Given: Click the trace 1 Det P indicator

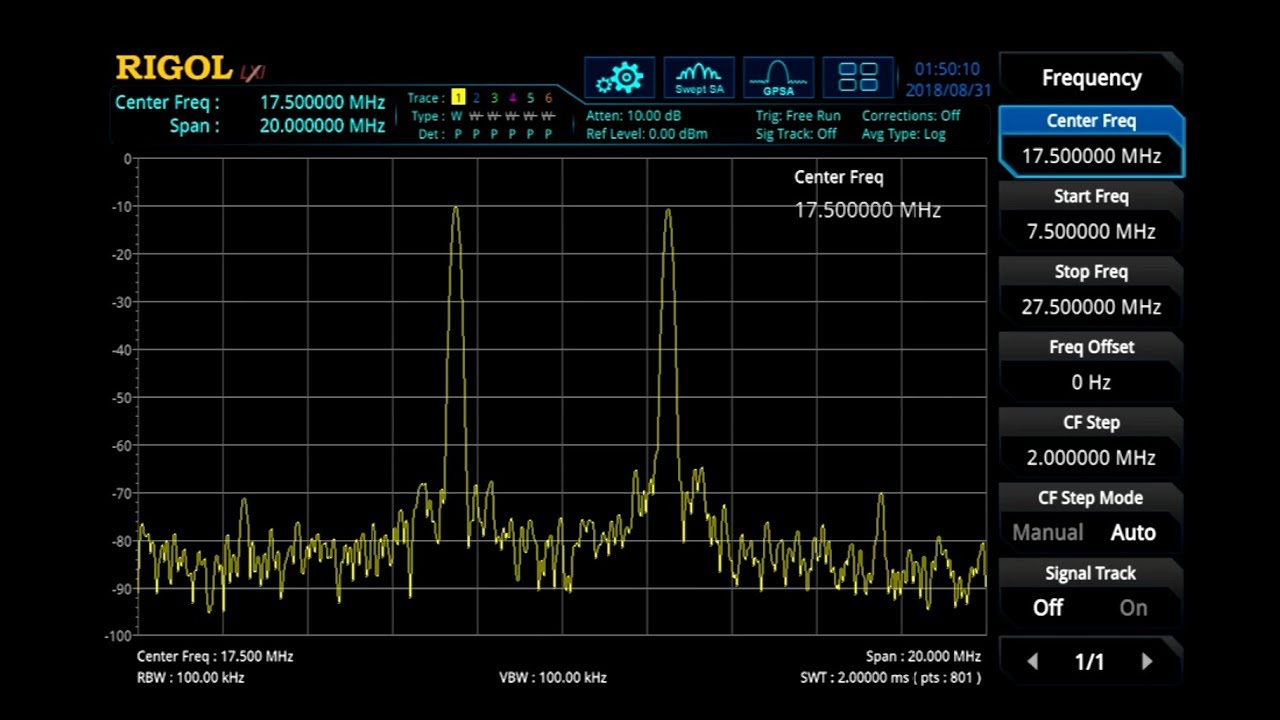Looking at the screenshot, I should pyautogui.click(x=458, y=134).
